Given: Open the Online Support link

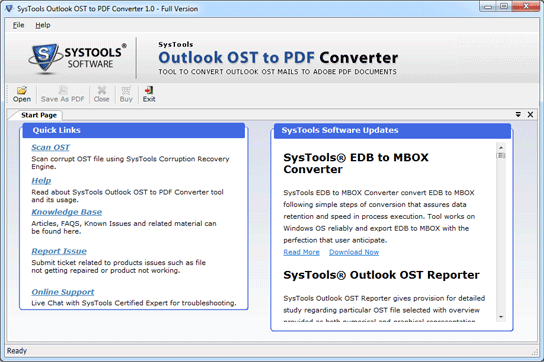Looking at the screenshot, I should coord(63,292).
